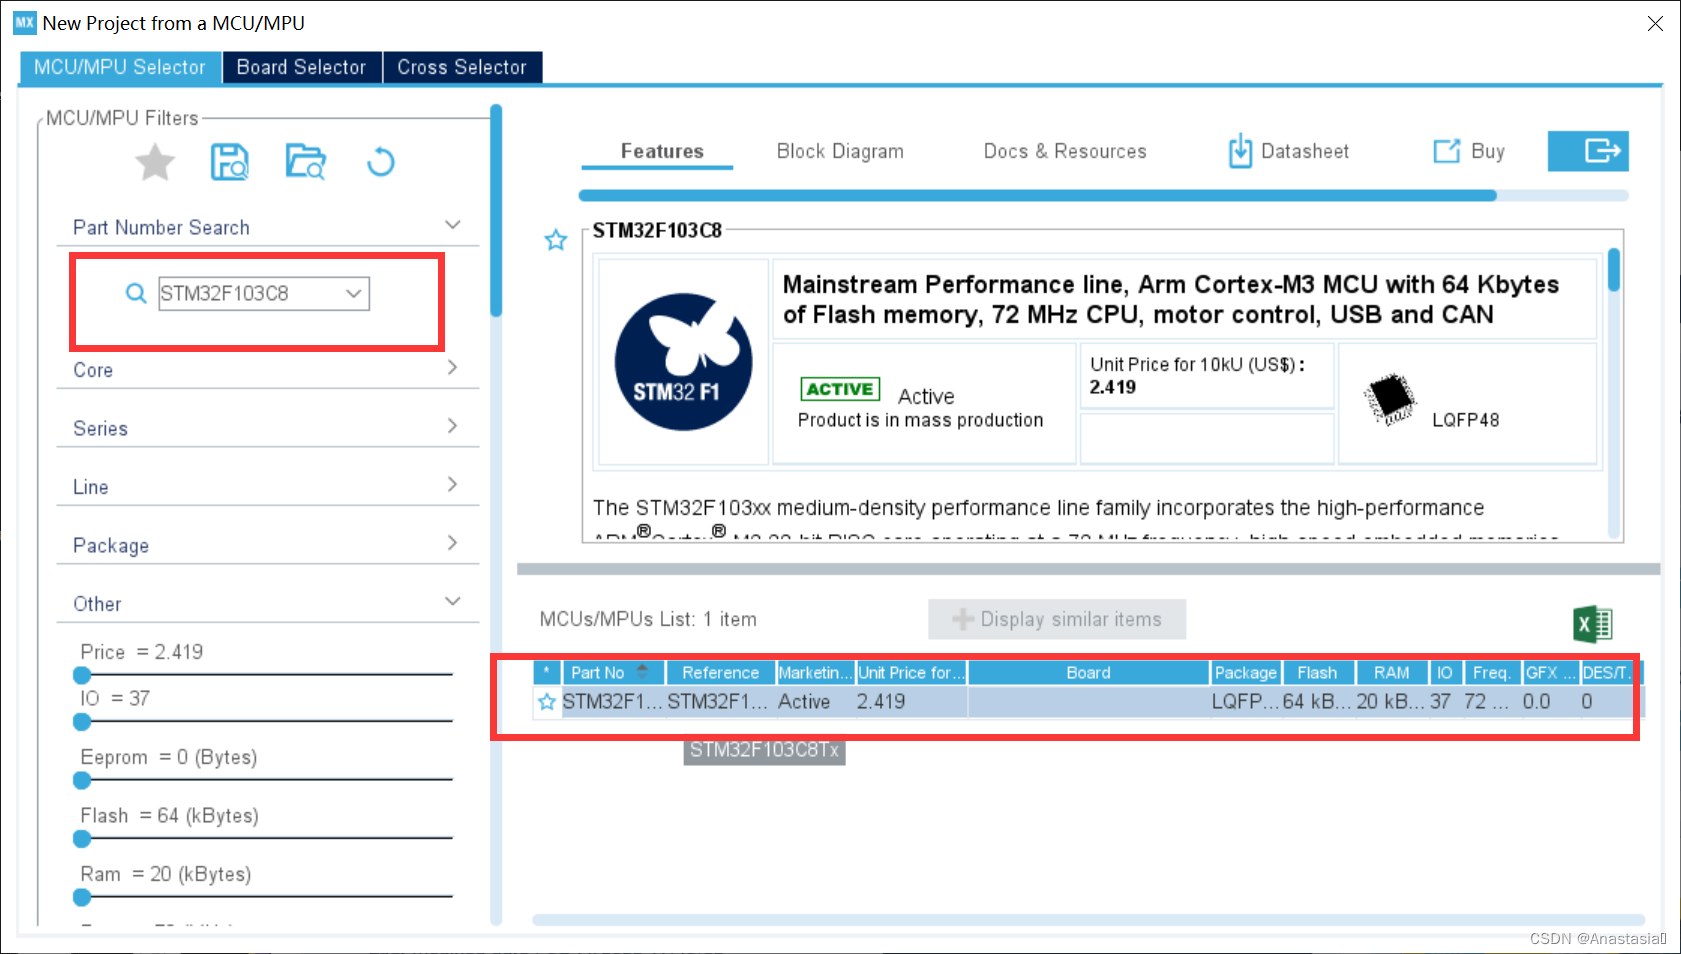Open the Docs & Resources tab

click(1065, 151)
